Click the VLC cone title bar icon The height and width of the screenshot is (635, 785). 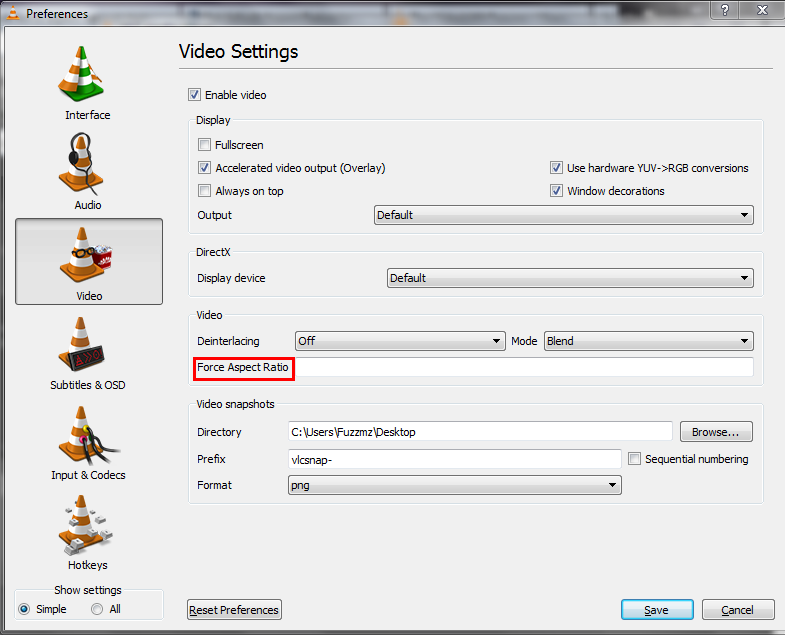[x=13, y=13]
